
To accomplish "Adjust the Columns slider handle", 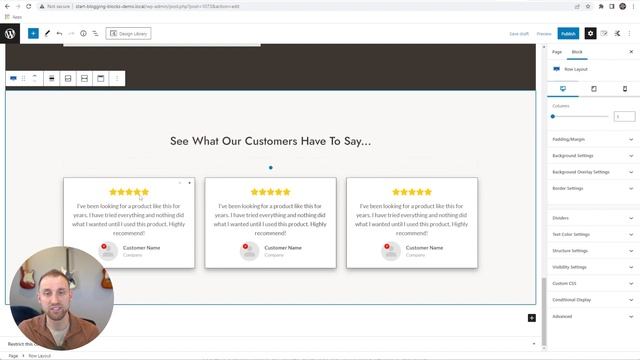I will click(x=553, y=116).
